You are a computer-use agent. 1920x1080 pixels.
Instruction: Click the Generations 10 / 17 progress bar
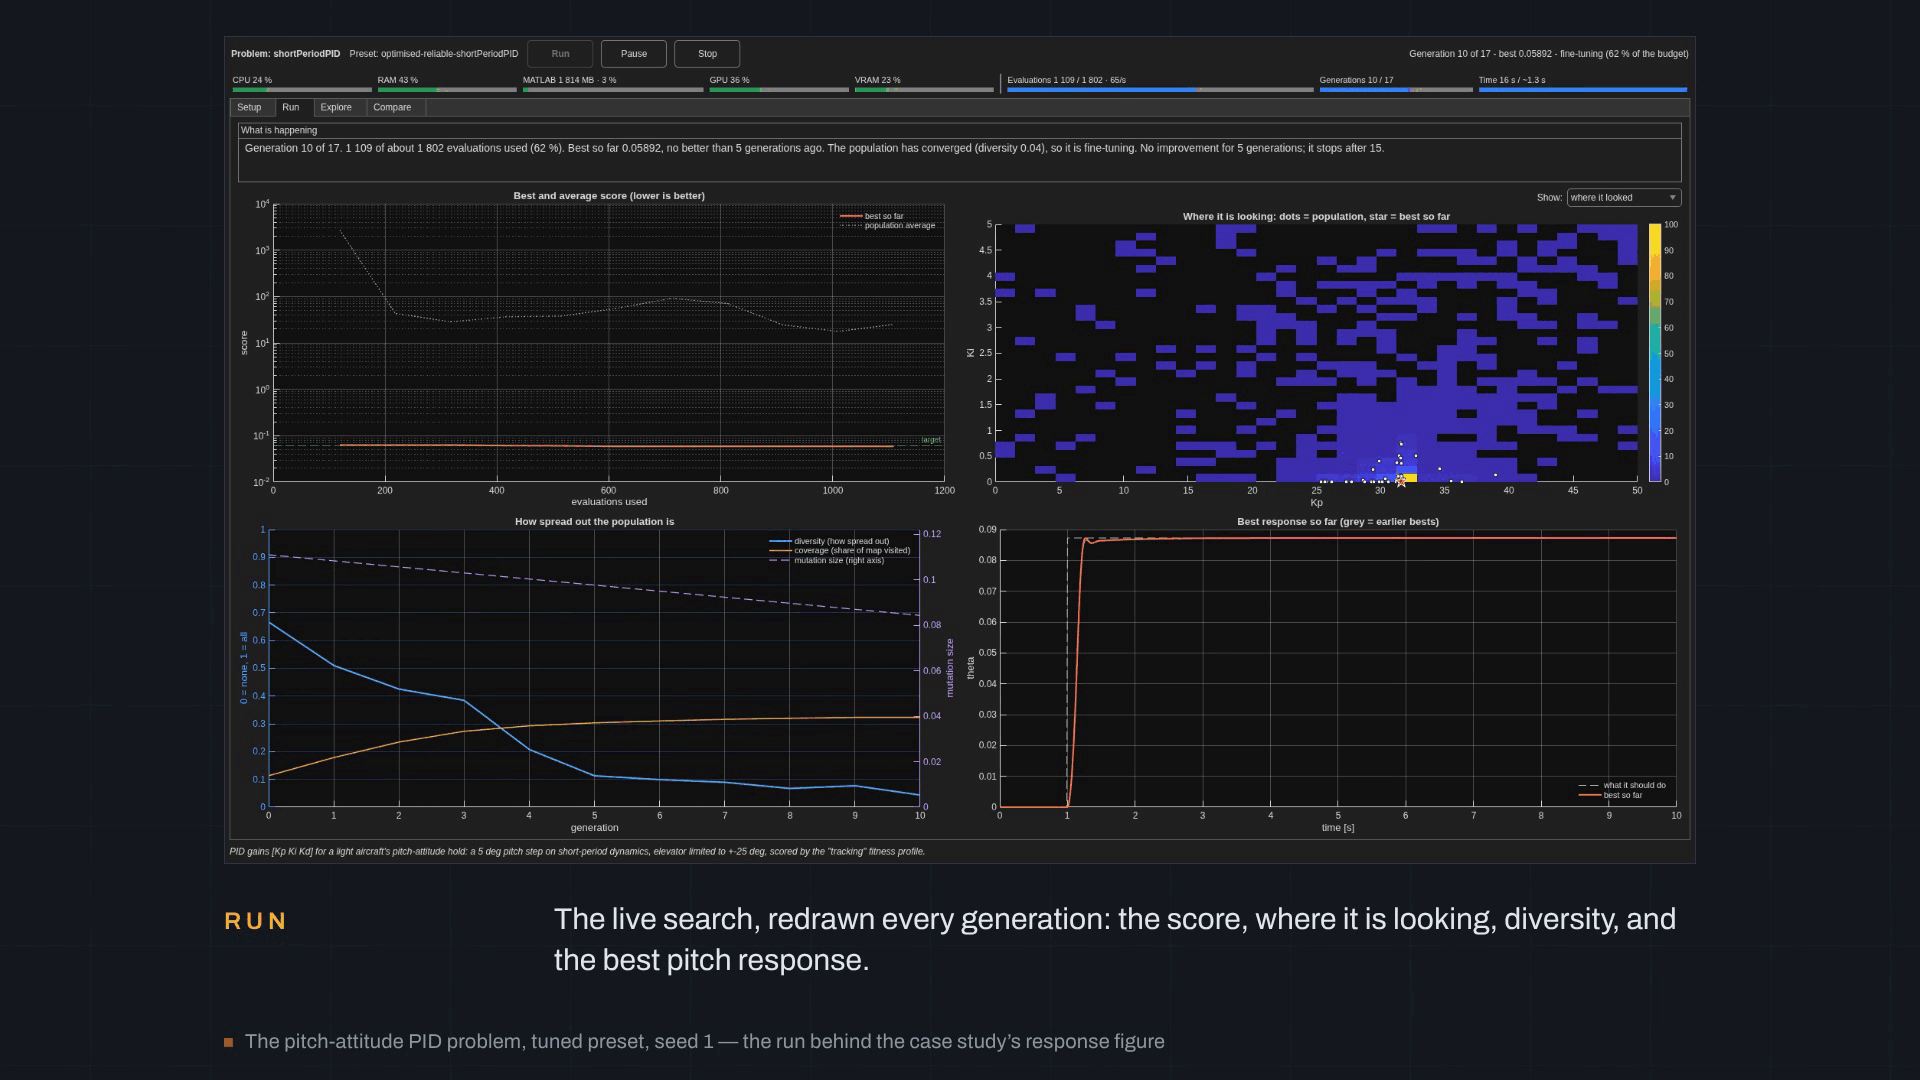[1396, 90]
